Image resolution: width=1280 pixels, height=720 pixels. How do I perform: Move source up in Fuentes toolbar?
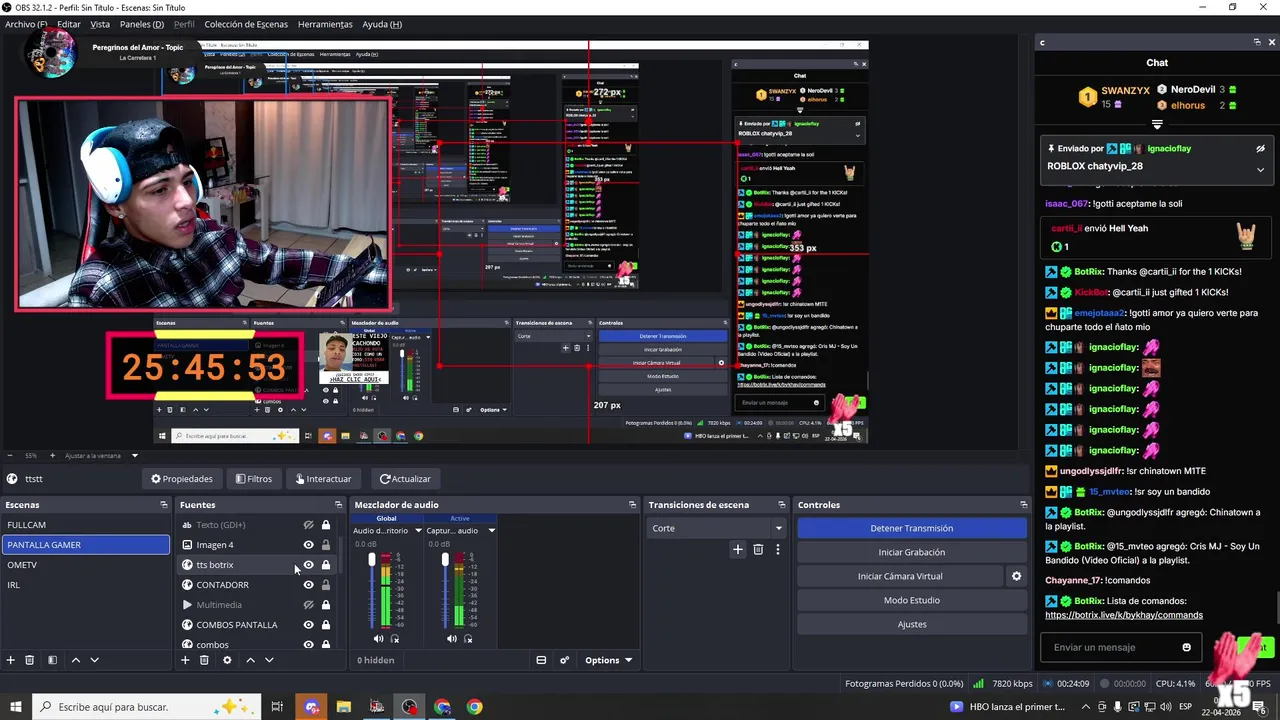tap(250, 660)
